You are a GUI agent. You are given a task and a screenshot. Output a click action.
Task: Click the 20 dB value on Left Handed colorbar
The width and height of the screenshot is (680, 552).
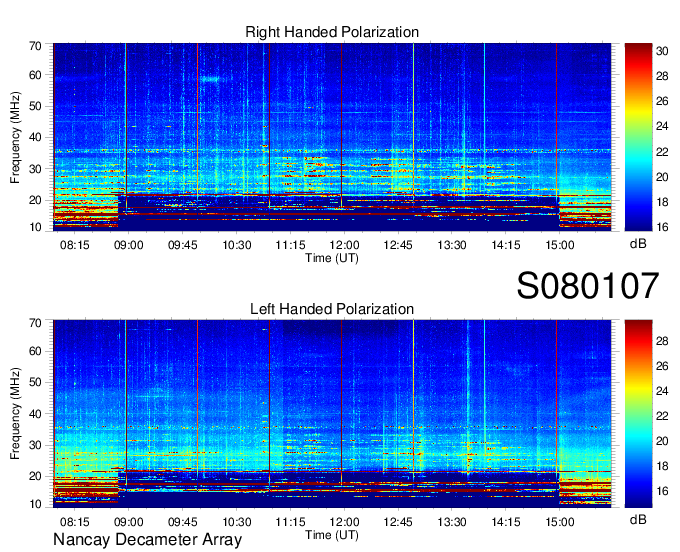coord(662,441)
